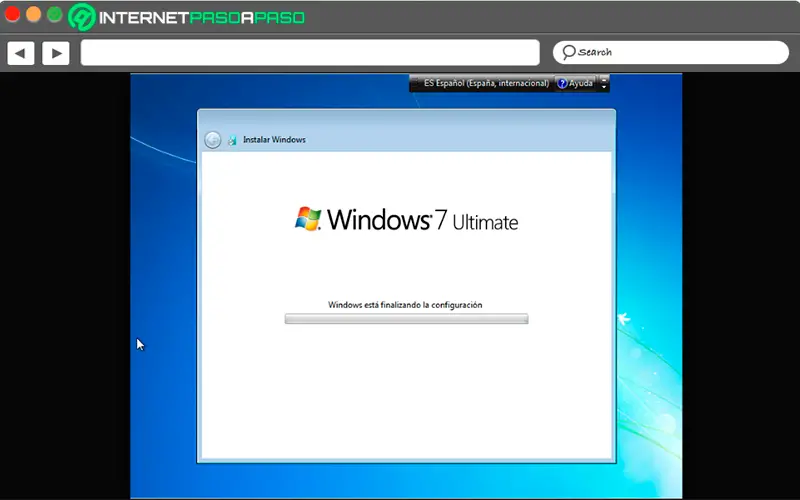Click the Windows 7 Ultimate wordmark

tap(422, 220)
